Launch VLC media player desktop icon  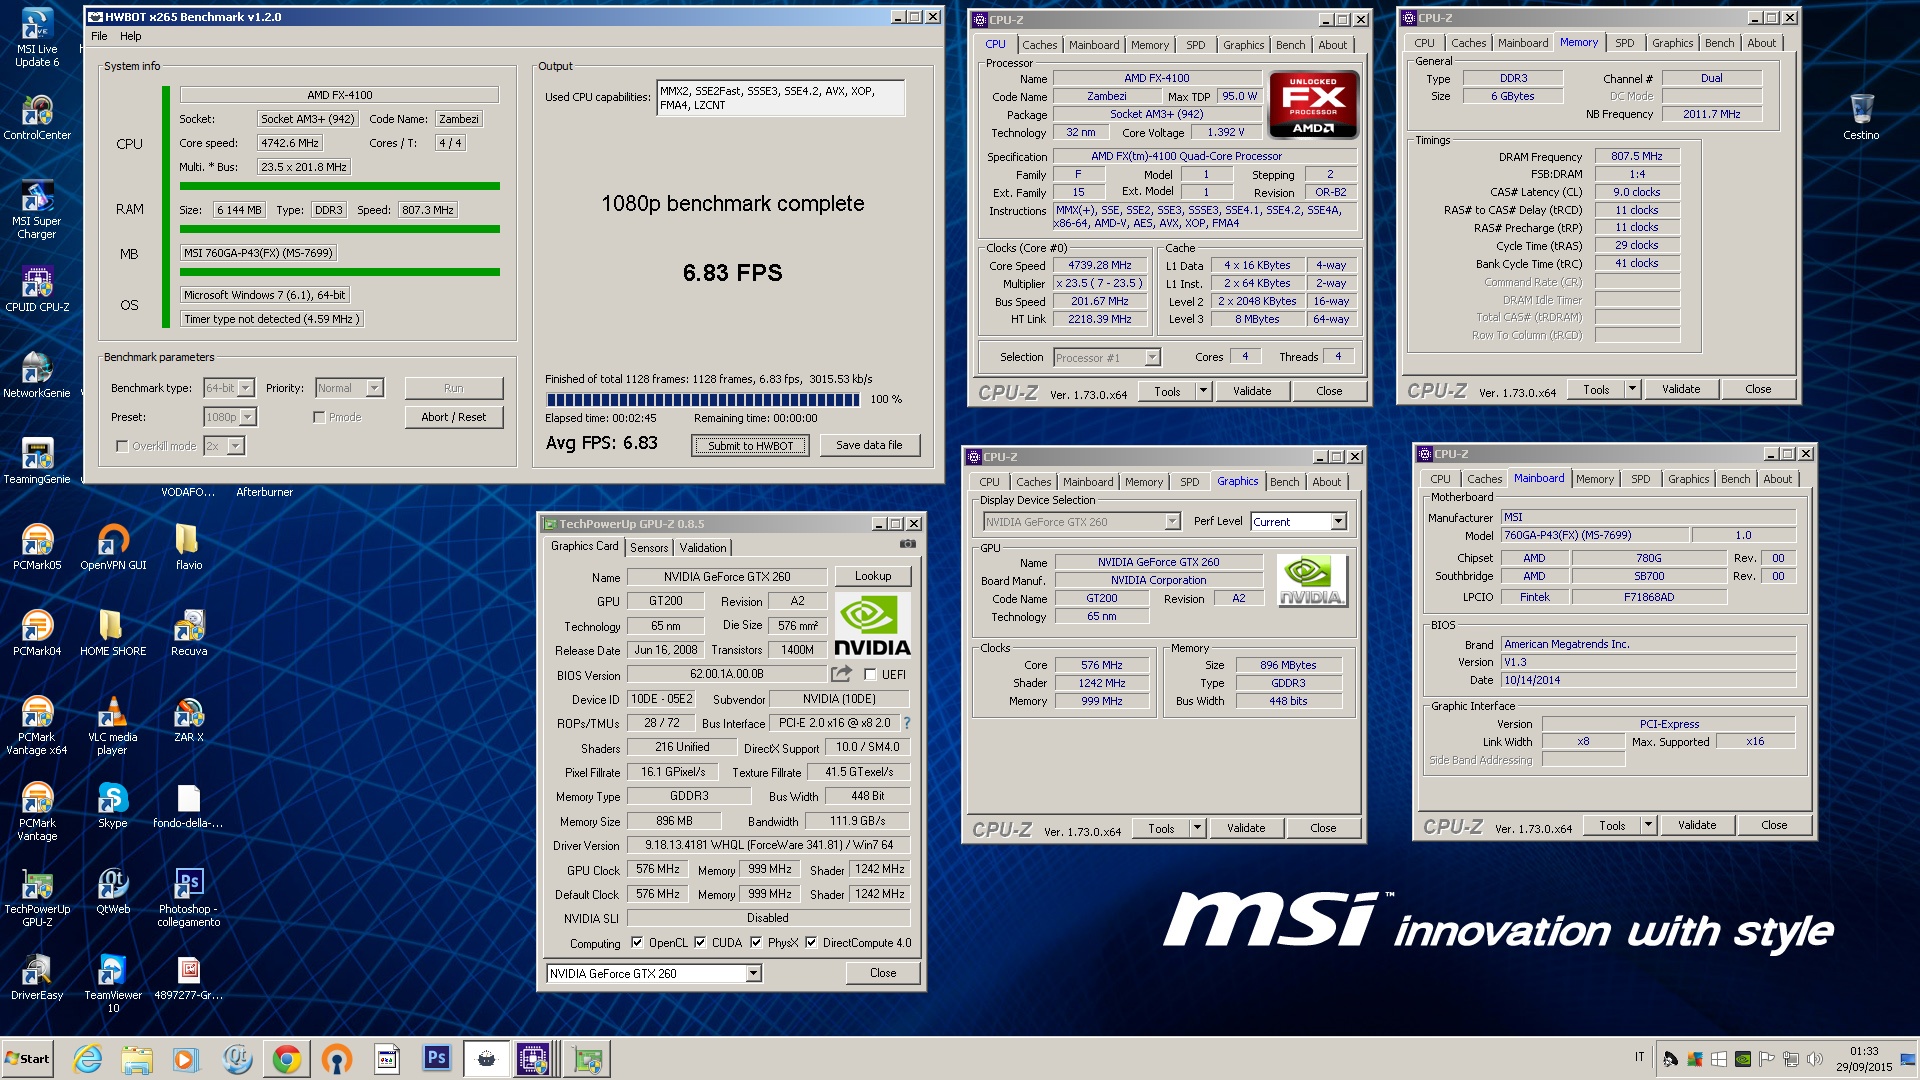click(x=113, y=726)
